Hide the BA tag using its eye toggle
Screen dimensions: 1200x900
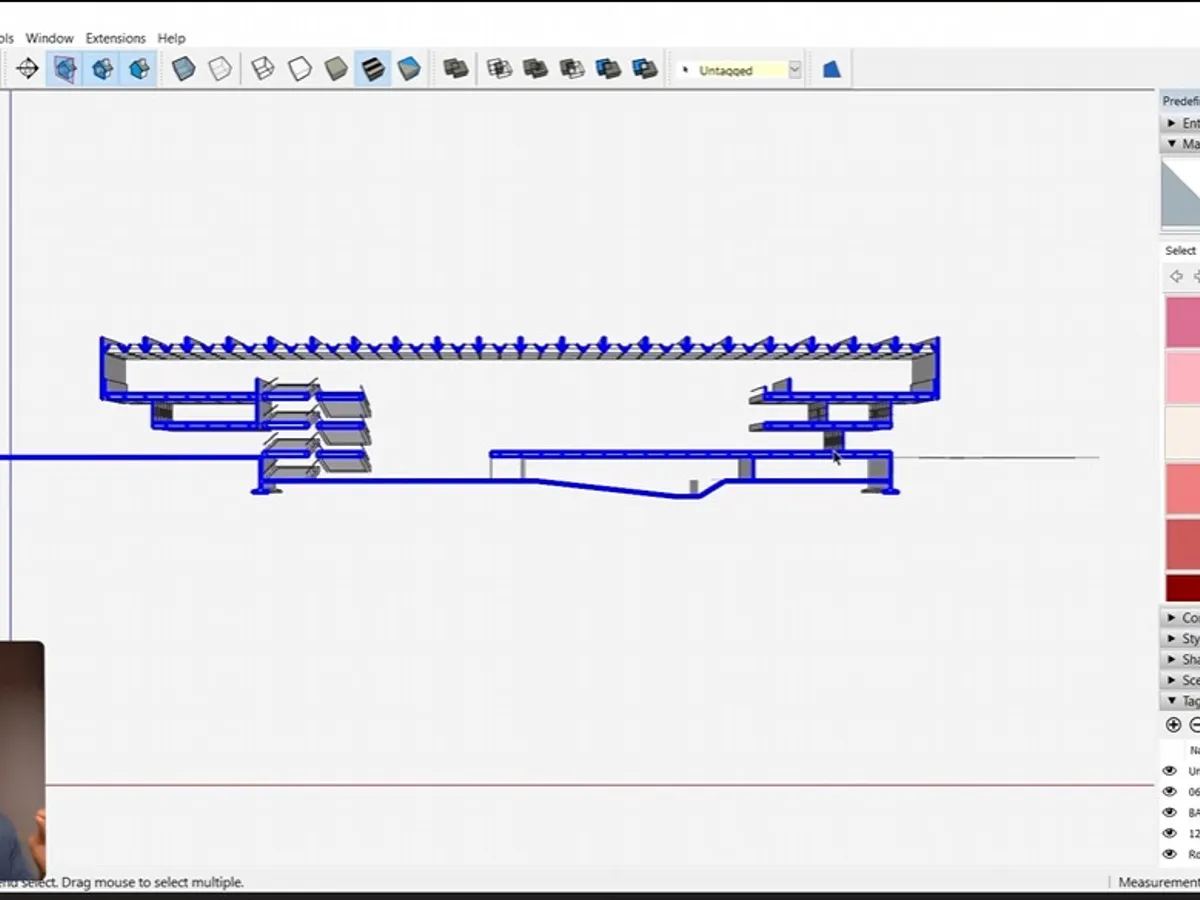pyautogui.click(x=1169, y=812)
